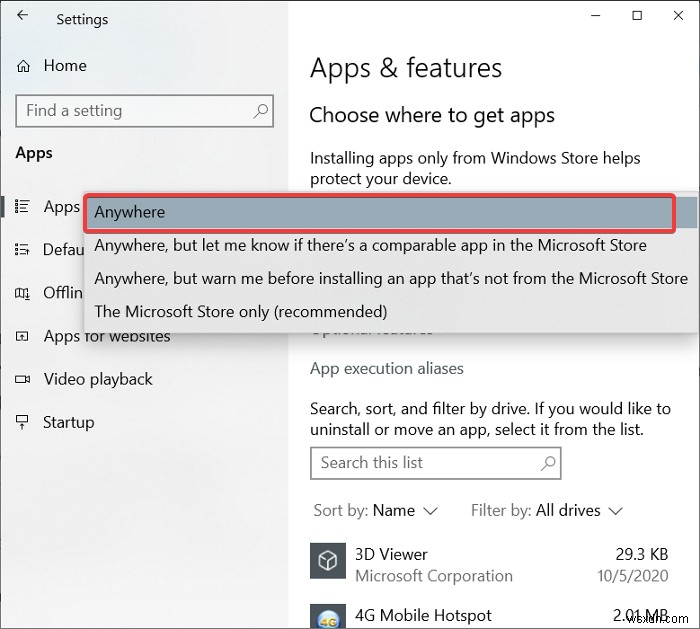Click the 4G Mobile Hotspot app icon
Viewport: 700px width, 629px height.
point(328,616)
